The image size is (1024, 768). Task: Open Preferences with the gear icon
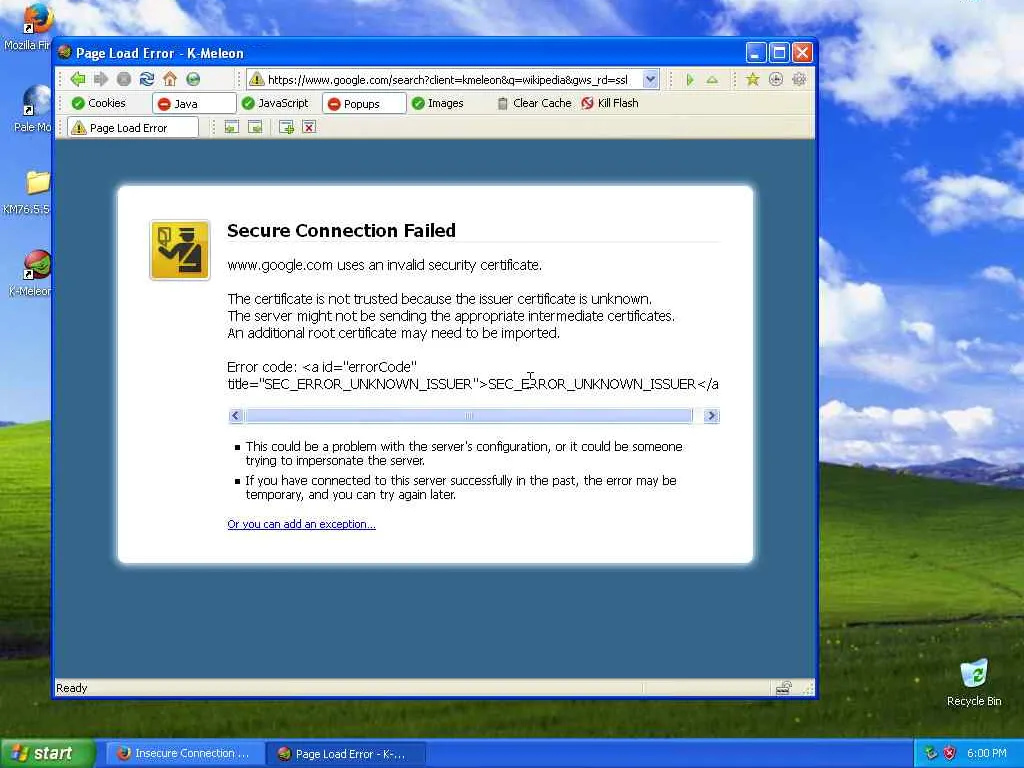pos(799,80)
